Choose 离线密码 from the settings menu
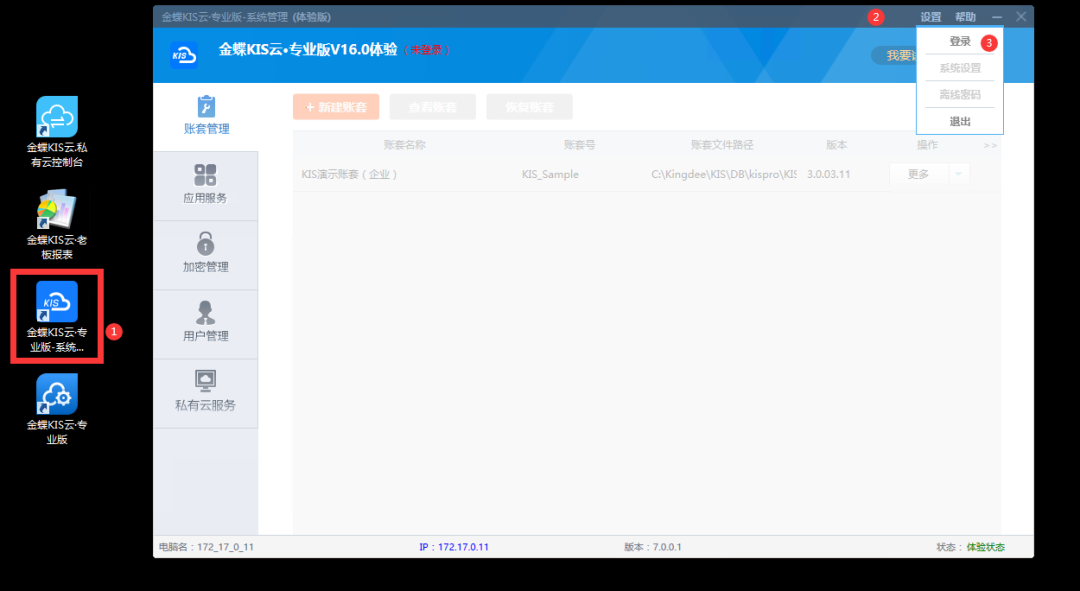Image resolution: width=1080 pixels, height=591 pixels. pyautogui.click(x=959, y=95)
